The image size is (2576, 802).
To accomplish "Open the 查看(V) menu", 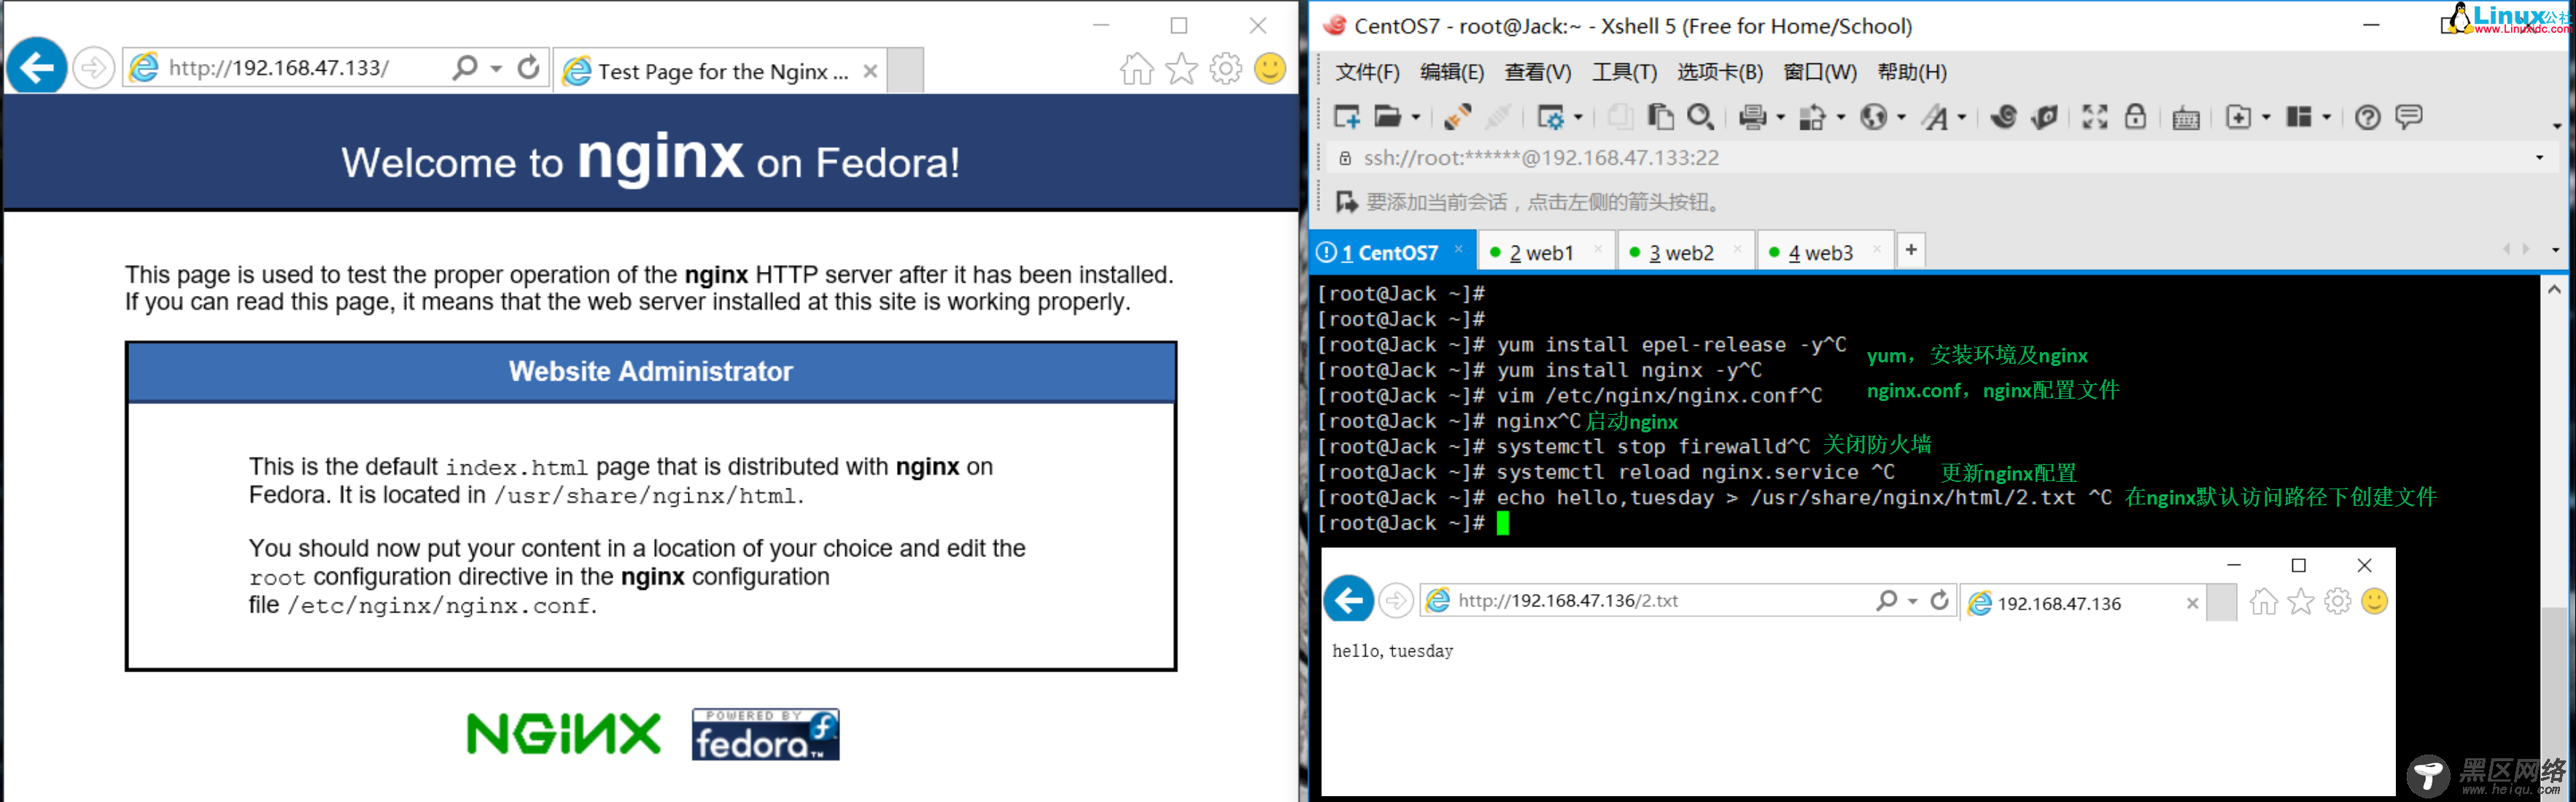I will coord(1538,72).
